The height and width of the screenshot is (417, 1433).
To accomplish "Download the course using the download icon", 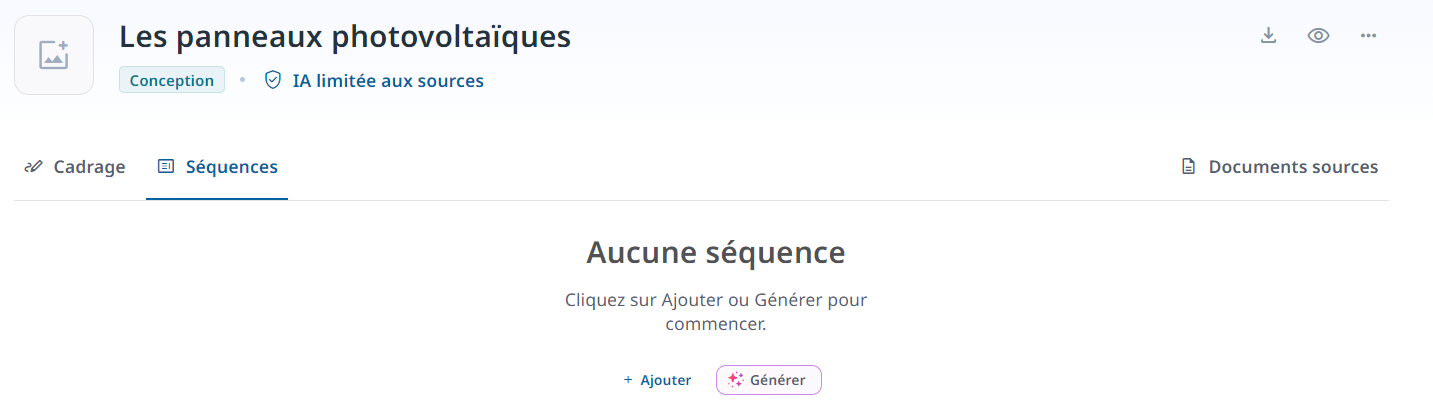I will pos(1268,36).
